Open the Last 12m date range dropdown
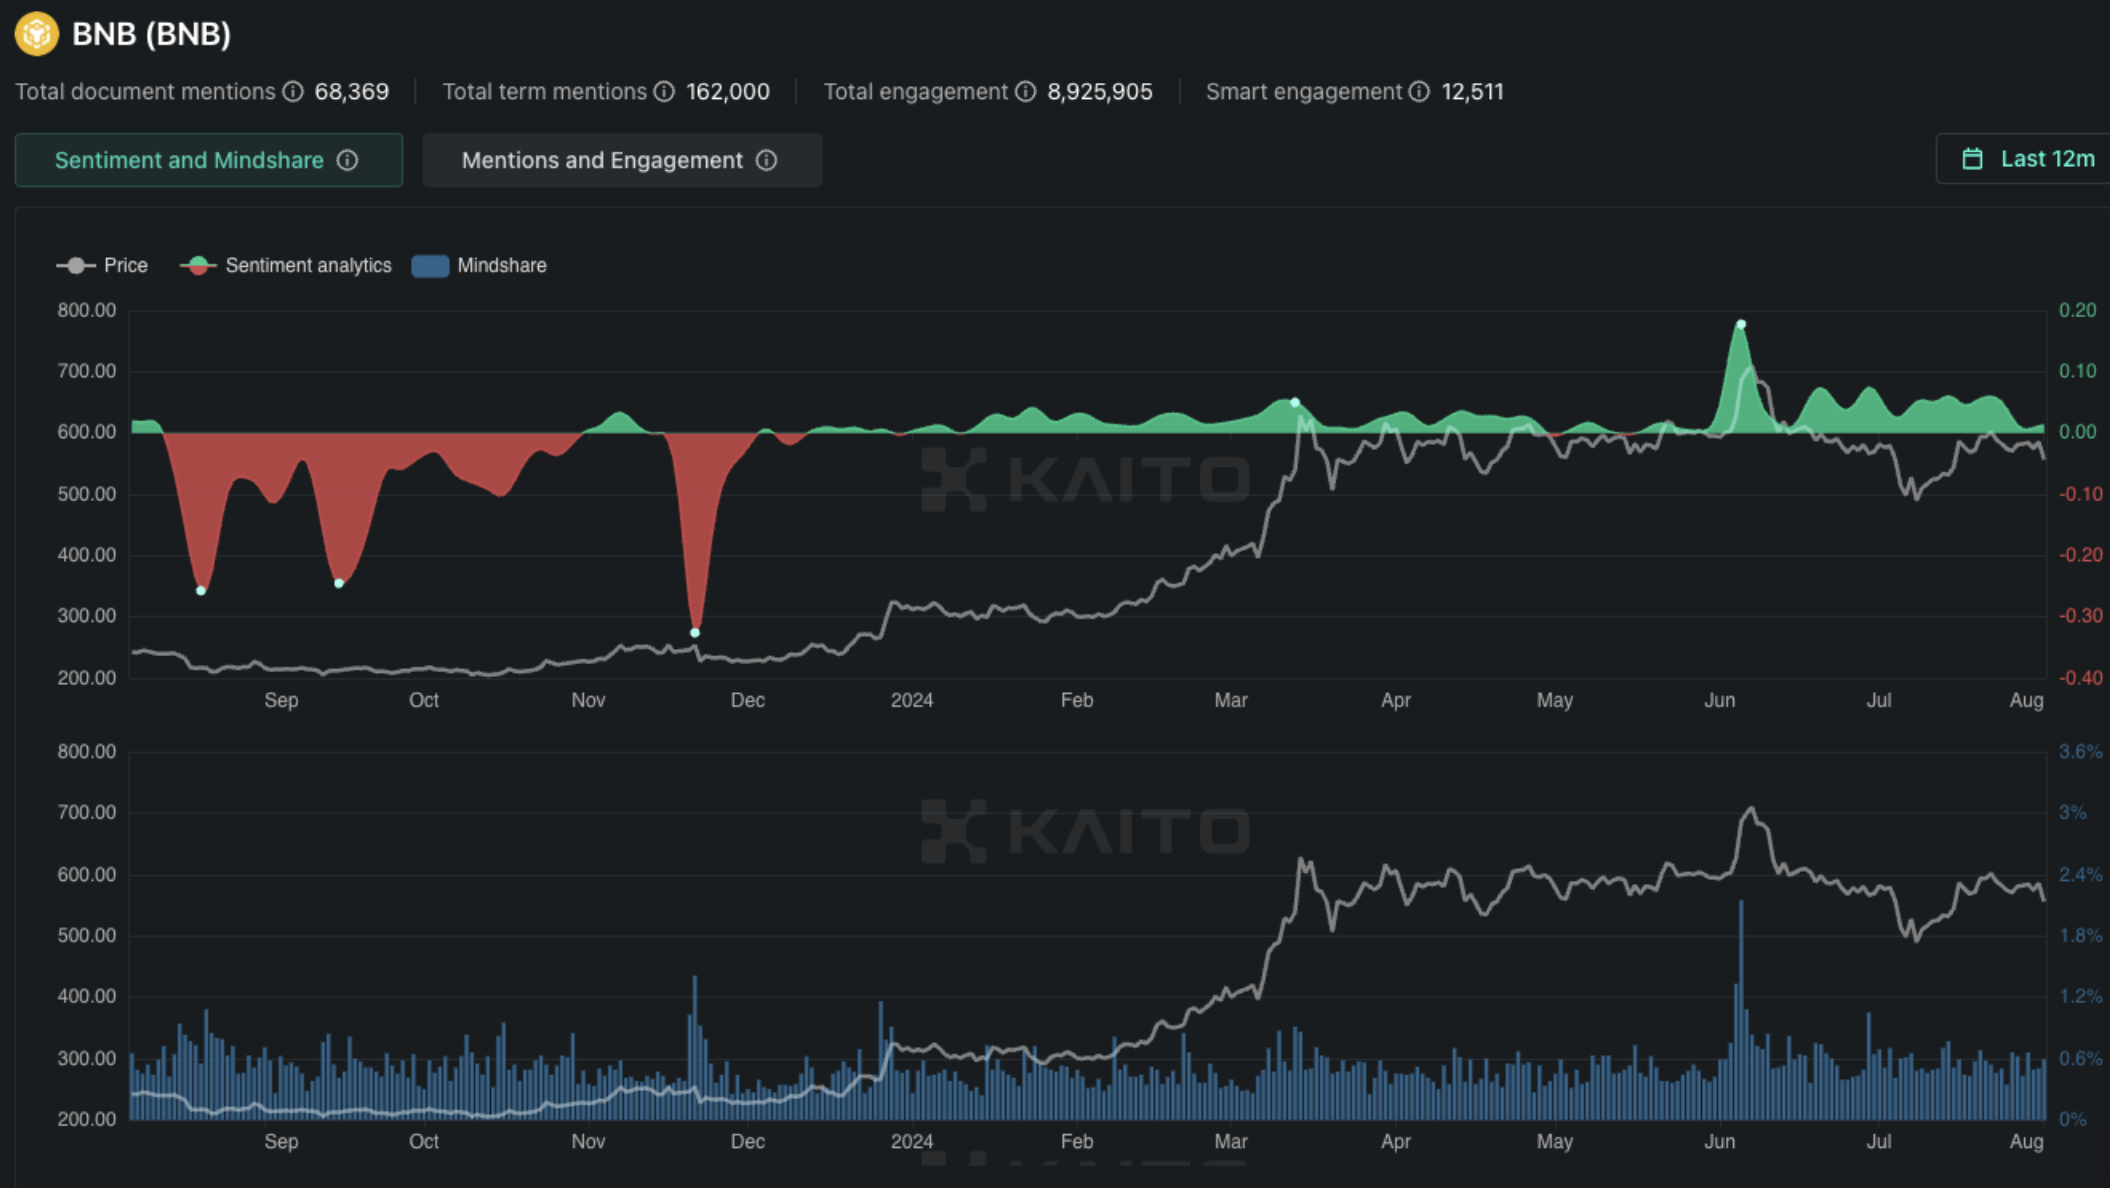 pyautogui.click(x=2023, y=159)
